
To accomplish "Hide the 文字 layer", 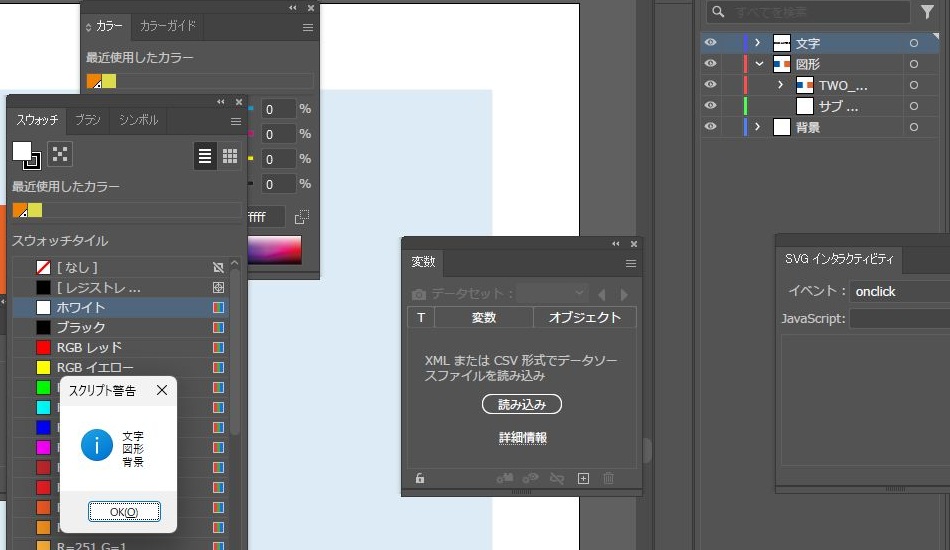I will 710,42.
